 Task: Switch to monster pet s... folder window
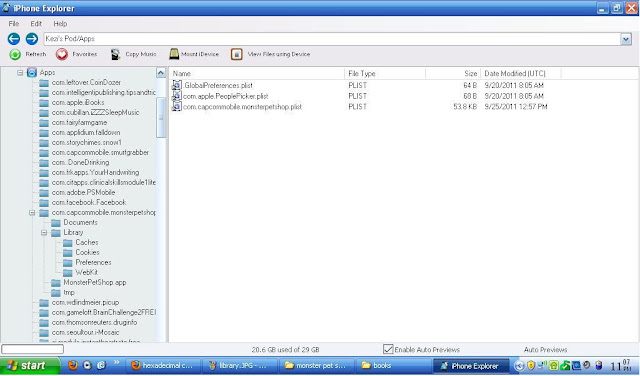[x=317, y=366]
